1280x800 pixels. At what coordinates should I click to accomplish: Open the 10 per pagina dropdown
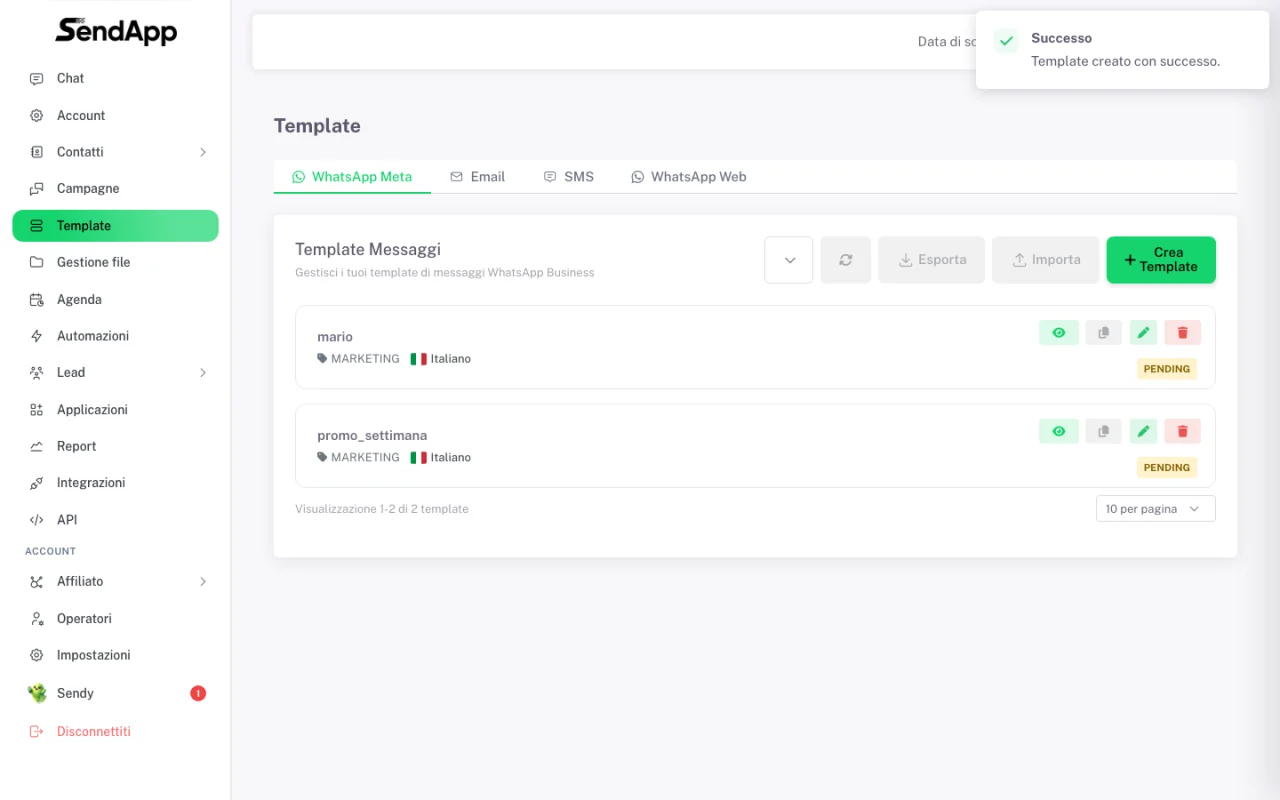pos(1155,509)
